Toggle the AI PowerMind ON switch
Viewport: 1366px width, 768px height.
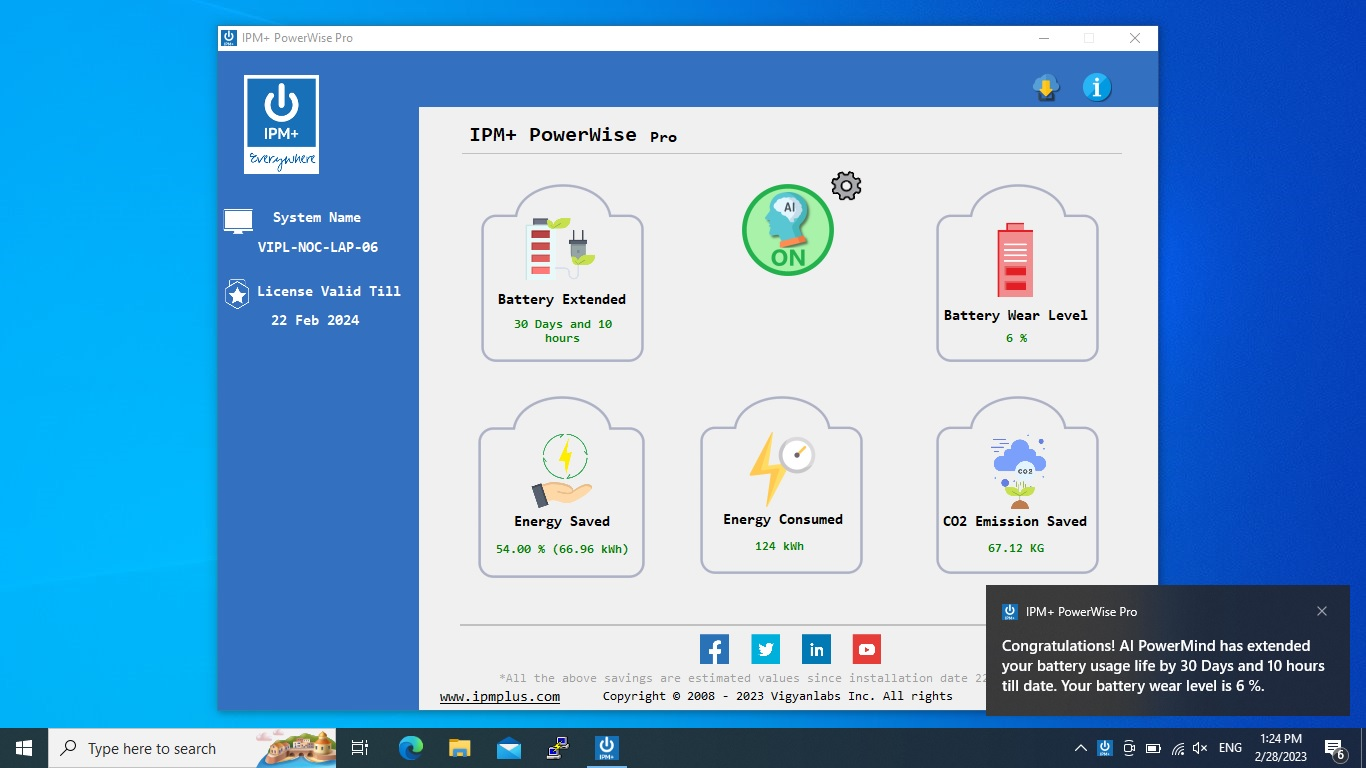[x=788, y=230]
